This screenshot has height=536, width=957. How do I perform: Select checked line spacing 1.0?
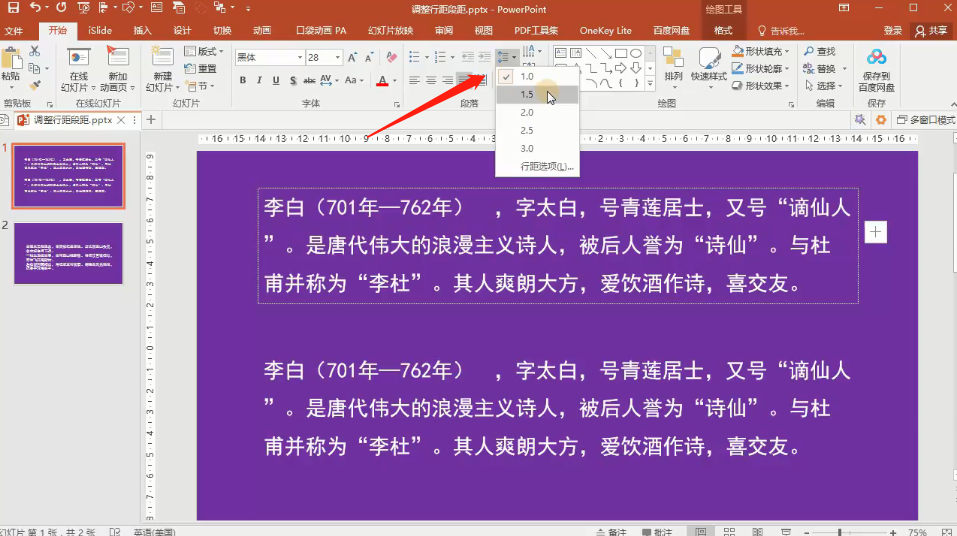(x=537, y=76)
